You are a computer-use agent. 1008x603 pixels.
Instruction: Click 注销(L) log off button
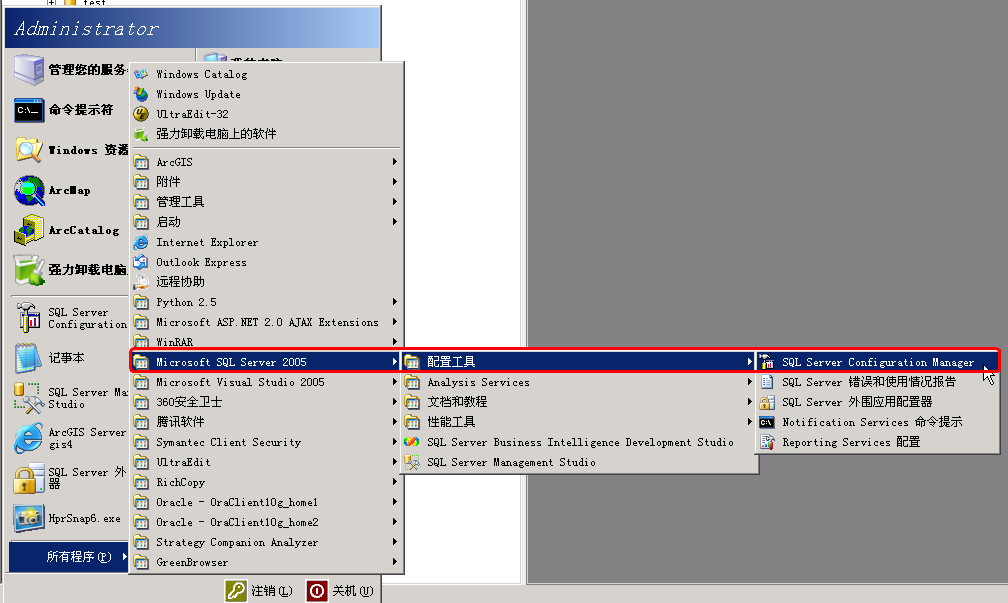coord(259,591)
